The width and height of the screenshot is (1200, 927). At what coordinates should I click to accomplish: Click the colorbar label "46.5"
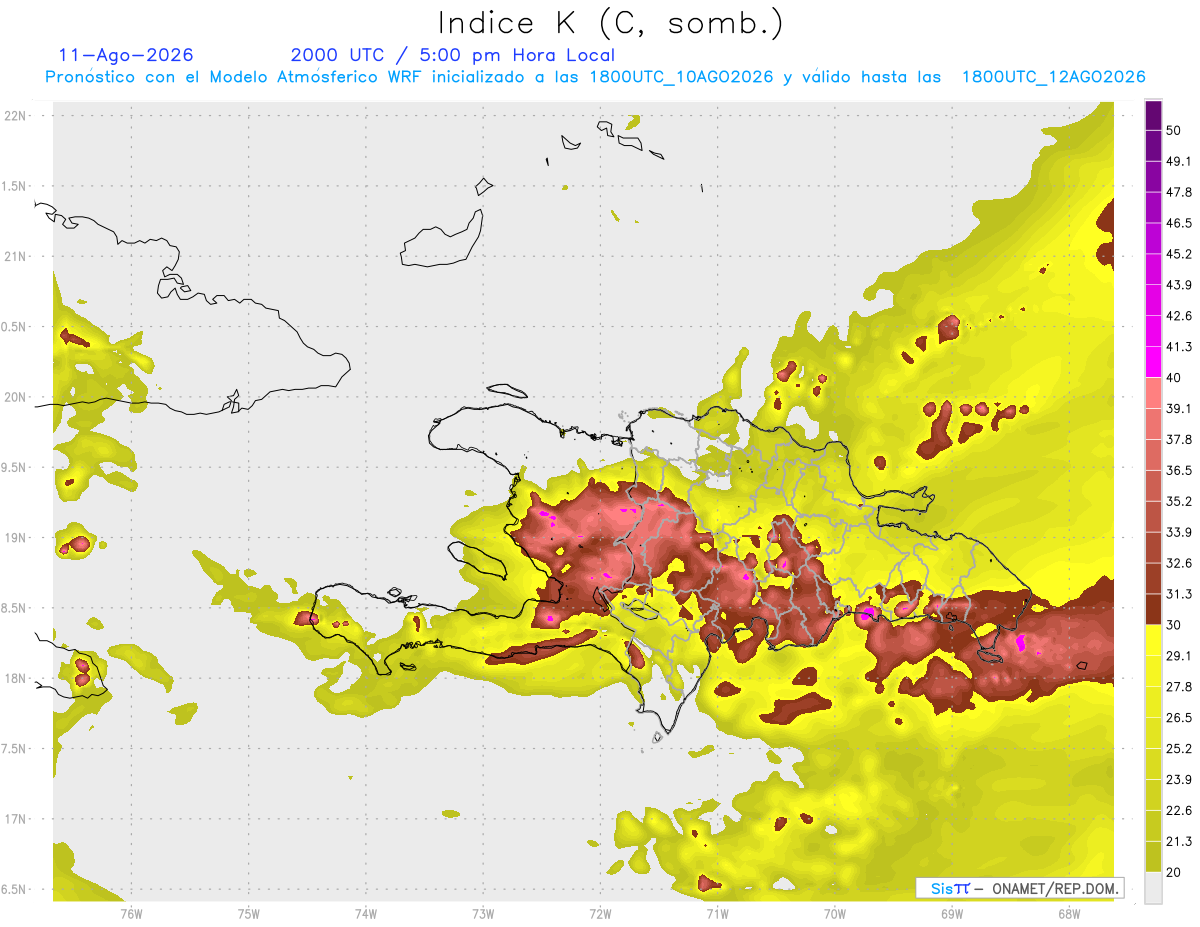click(x=1179, y=223)
